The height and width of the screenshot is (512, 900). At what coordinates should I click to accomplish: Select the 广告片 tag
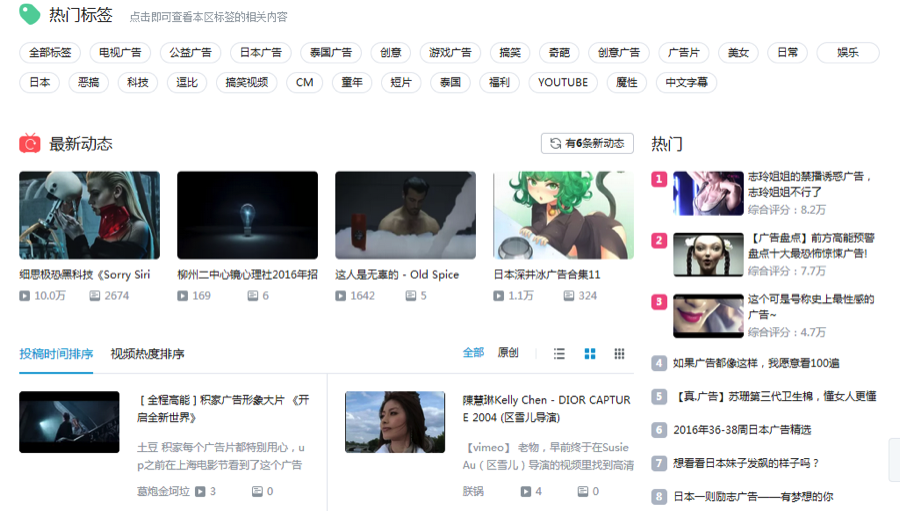(684, 52)
